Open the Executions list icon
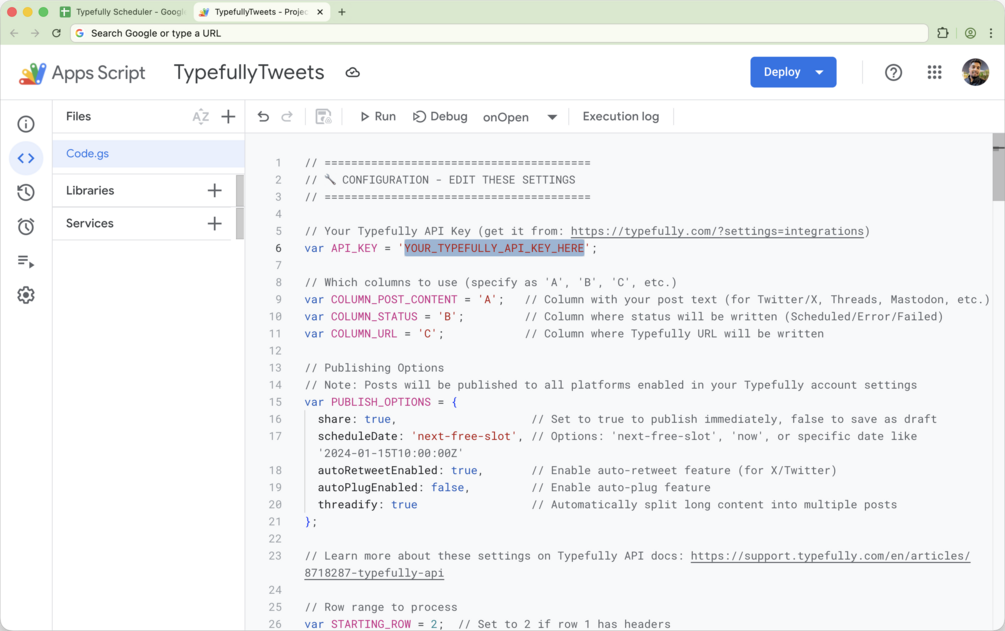1005x631 pixels. (26, 261)
